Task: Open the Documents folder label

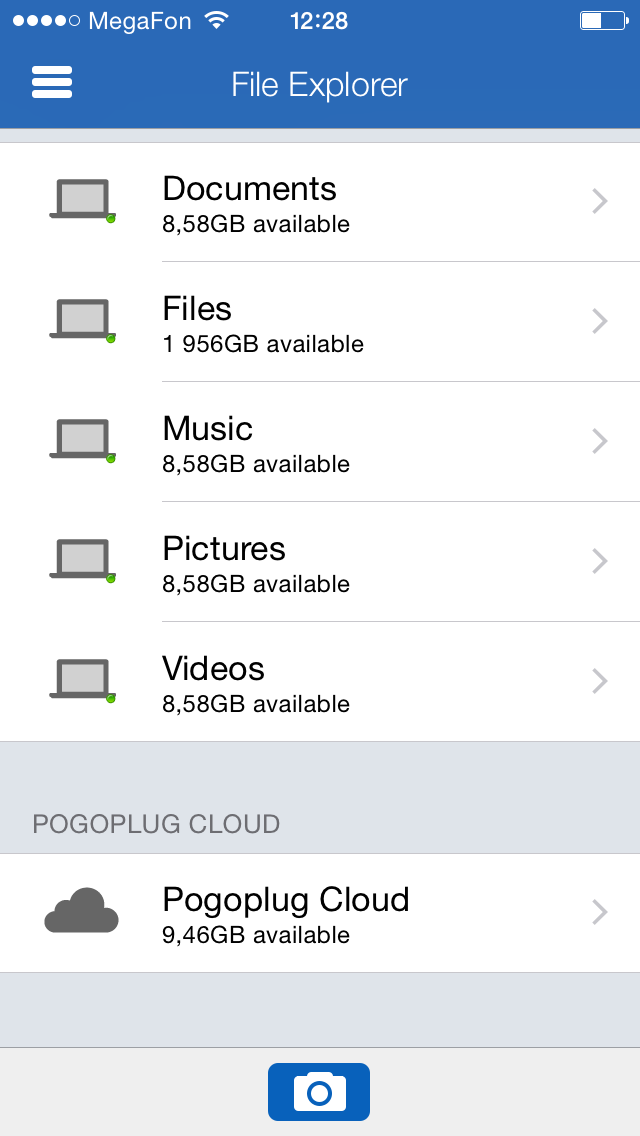Action: [x=249, y=189]
